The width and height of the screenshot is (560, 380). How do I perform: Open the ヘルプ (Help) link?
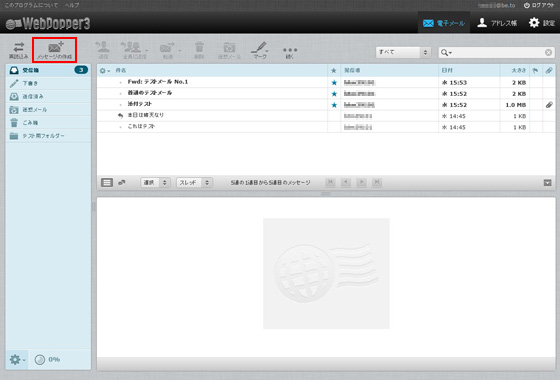[x=72, y=5]
